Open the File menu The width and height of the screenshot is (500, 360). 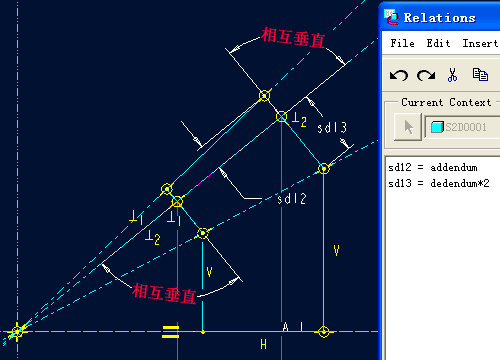402,43
